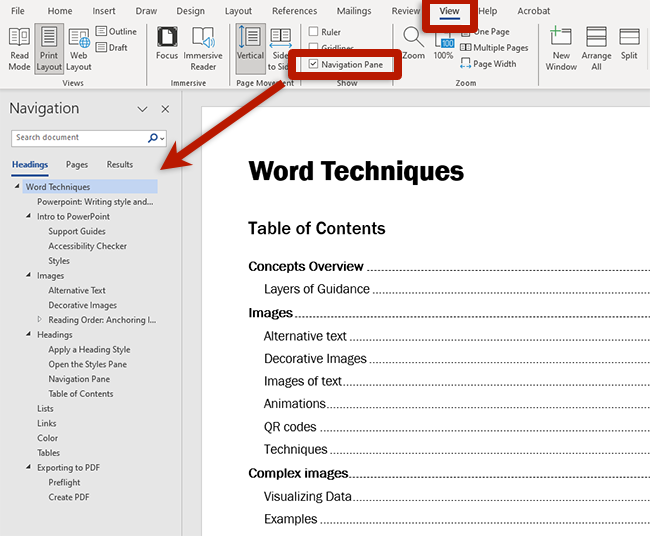
Task: Toggle the Ruler checkbox
Action: tap(313, 32)
